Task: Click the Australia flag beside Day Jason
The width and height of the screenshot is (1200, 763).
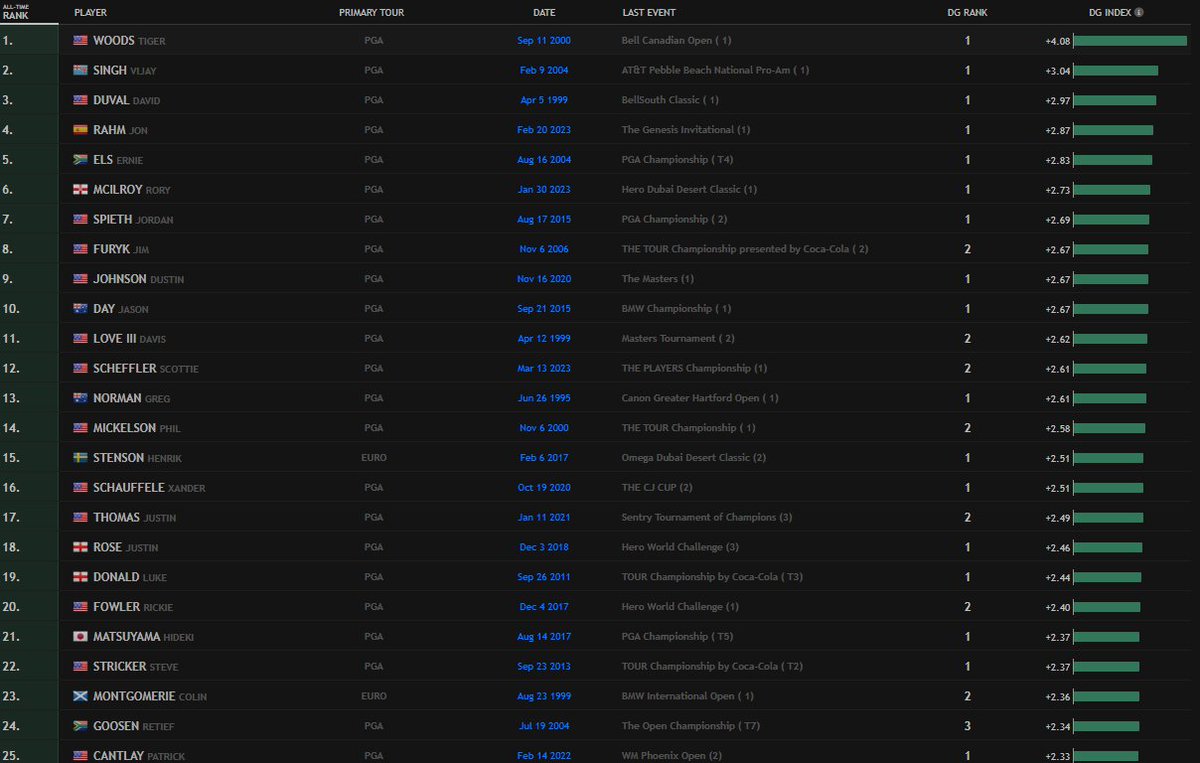Action: click(80, 309)
